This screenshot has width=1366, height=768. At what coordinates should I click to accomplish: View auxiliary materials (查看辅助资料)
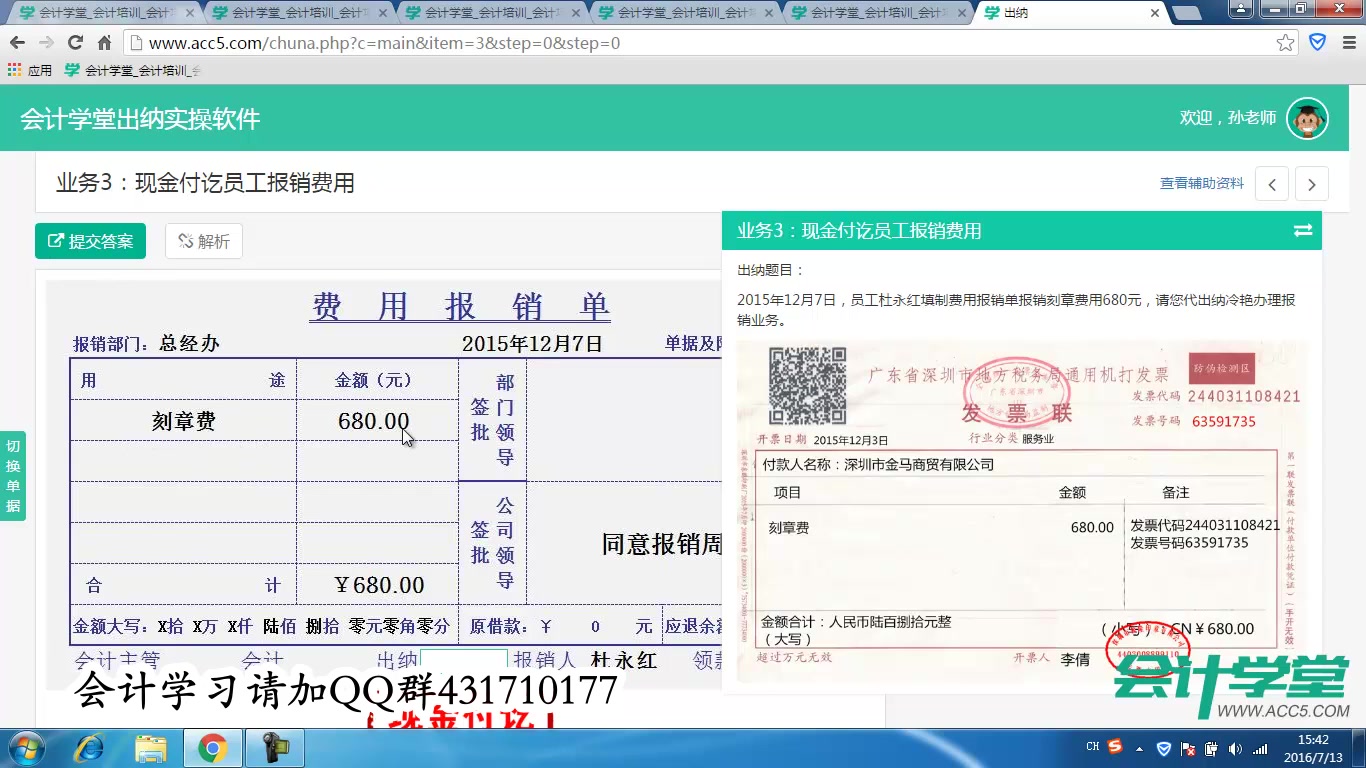(1202, 183)
